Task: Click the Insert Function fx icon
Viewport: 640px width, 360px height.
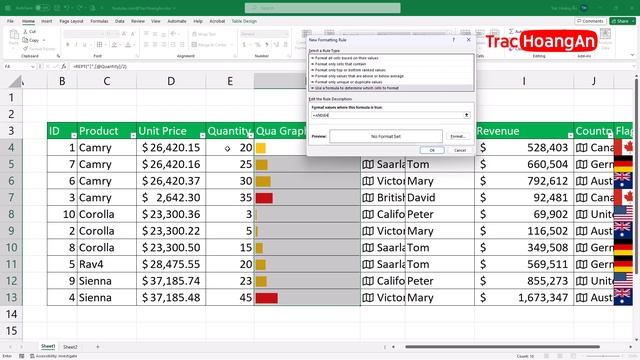Action: (64, 66)
